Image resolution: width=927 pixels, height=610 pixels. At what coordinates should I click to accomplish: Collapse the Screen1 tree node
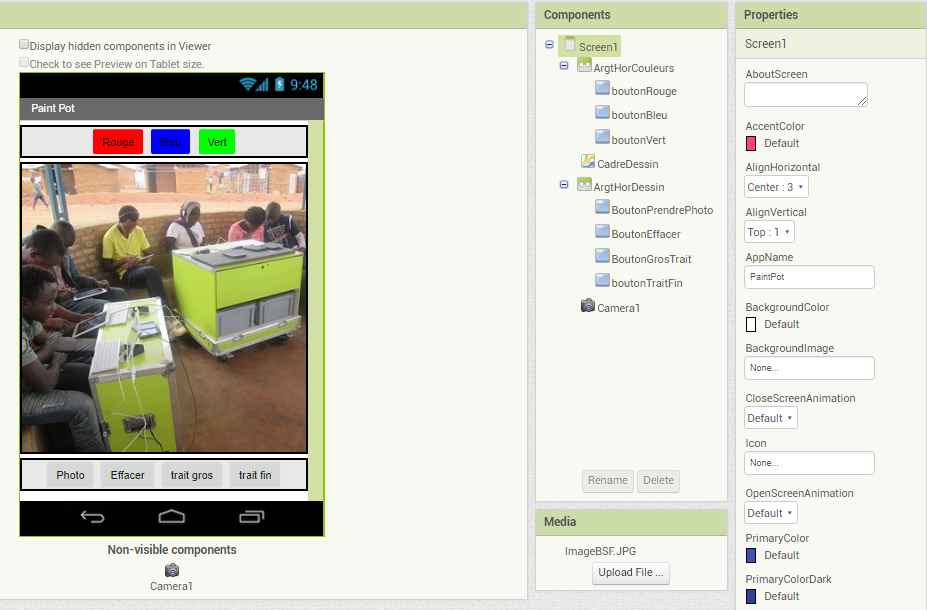[549, 44]
